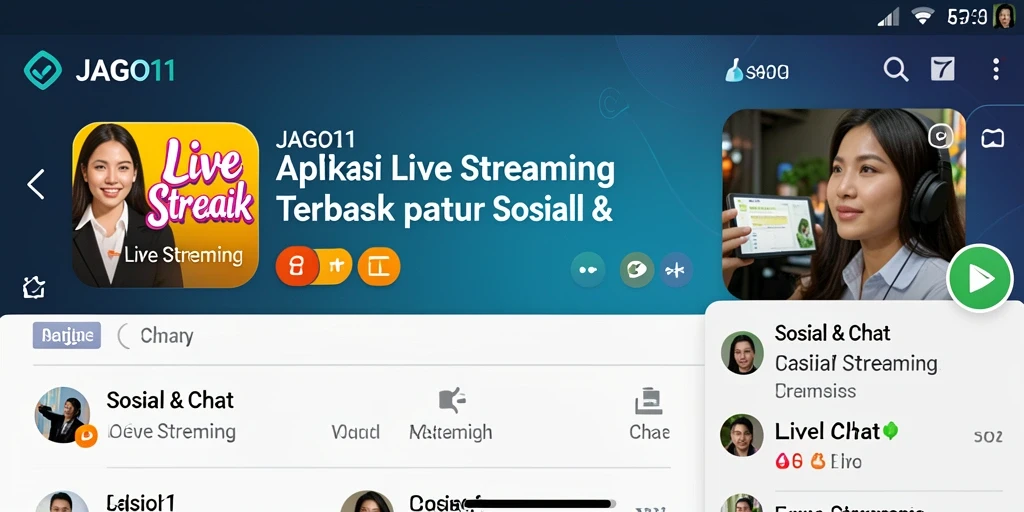Click the side panel Sosial & Chat avatar
Screen dimensions: 1024x512
[742, 353]
